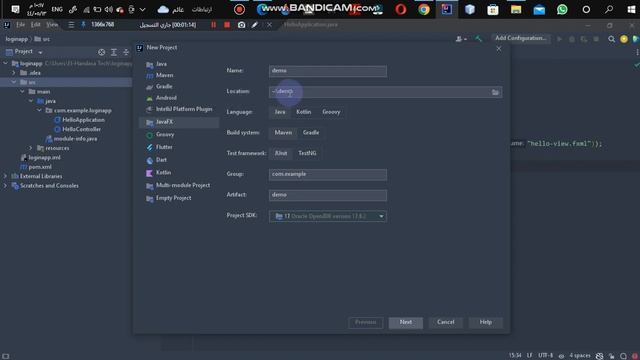640x360 pixels.
Task: Click select opened file icon in Project panel
Action: [x=101, y=52]
